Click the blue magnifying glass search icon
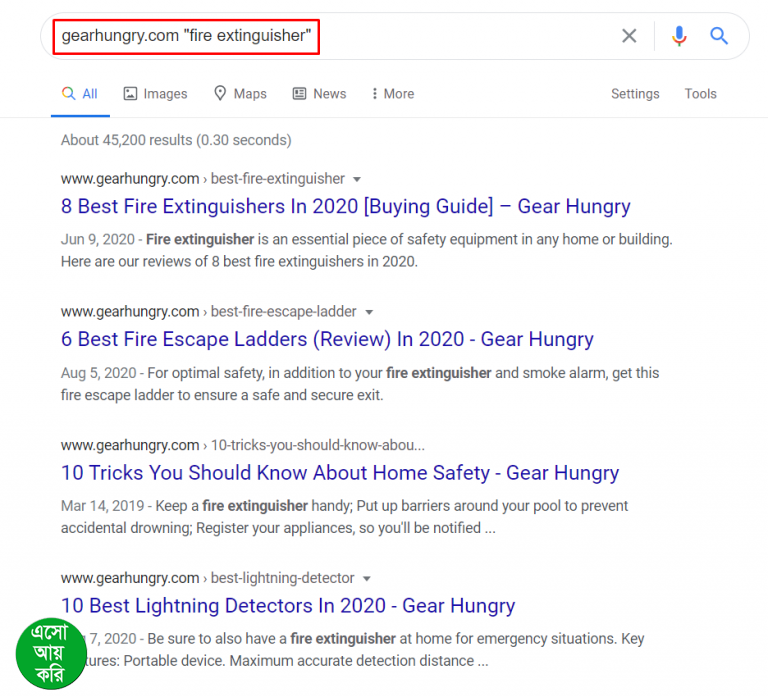This screenshot has height=697, width=768. (719, 36)
